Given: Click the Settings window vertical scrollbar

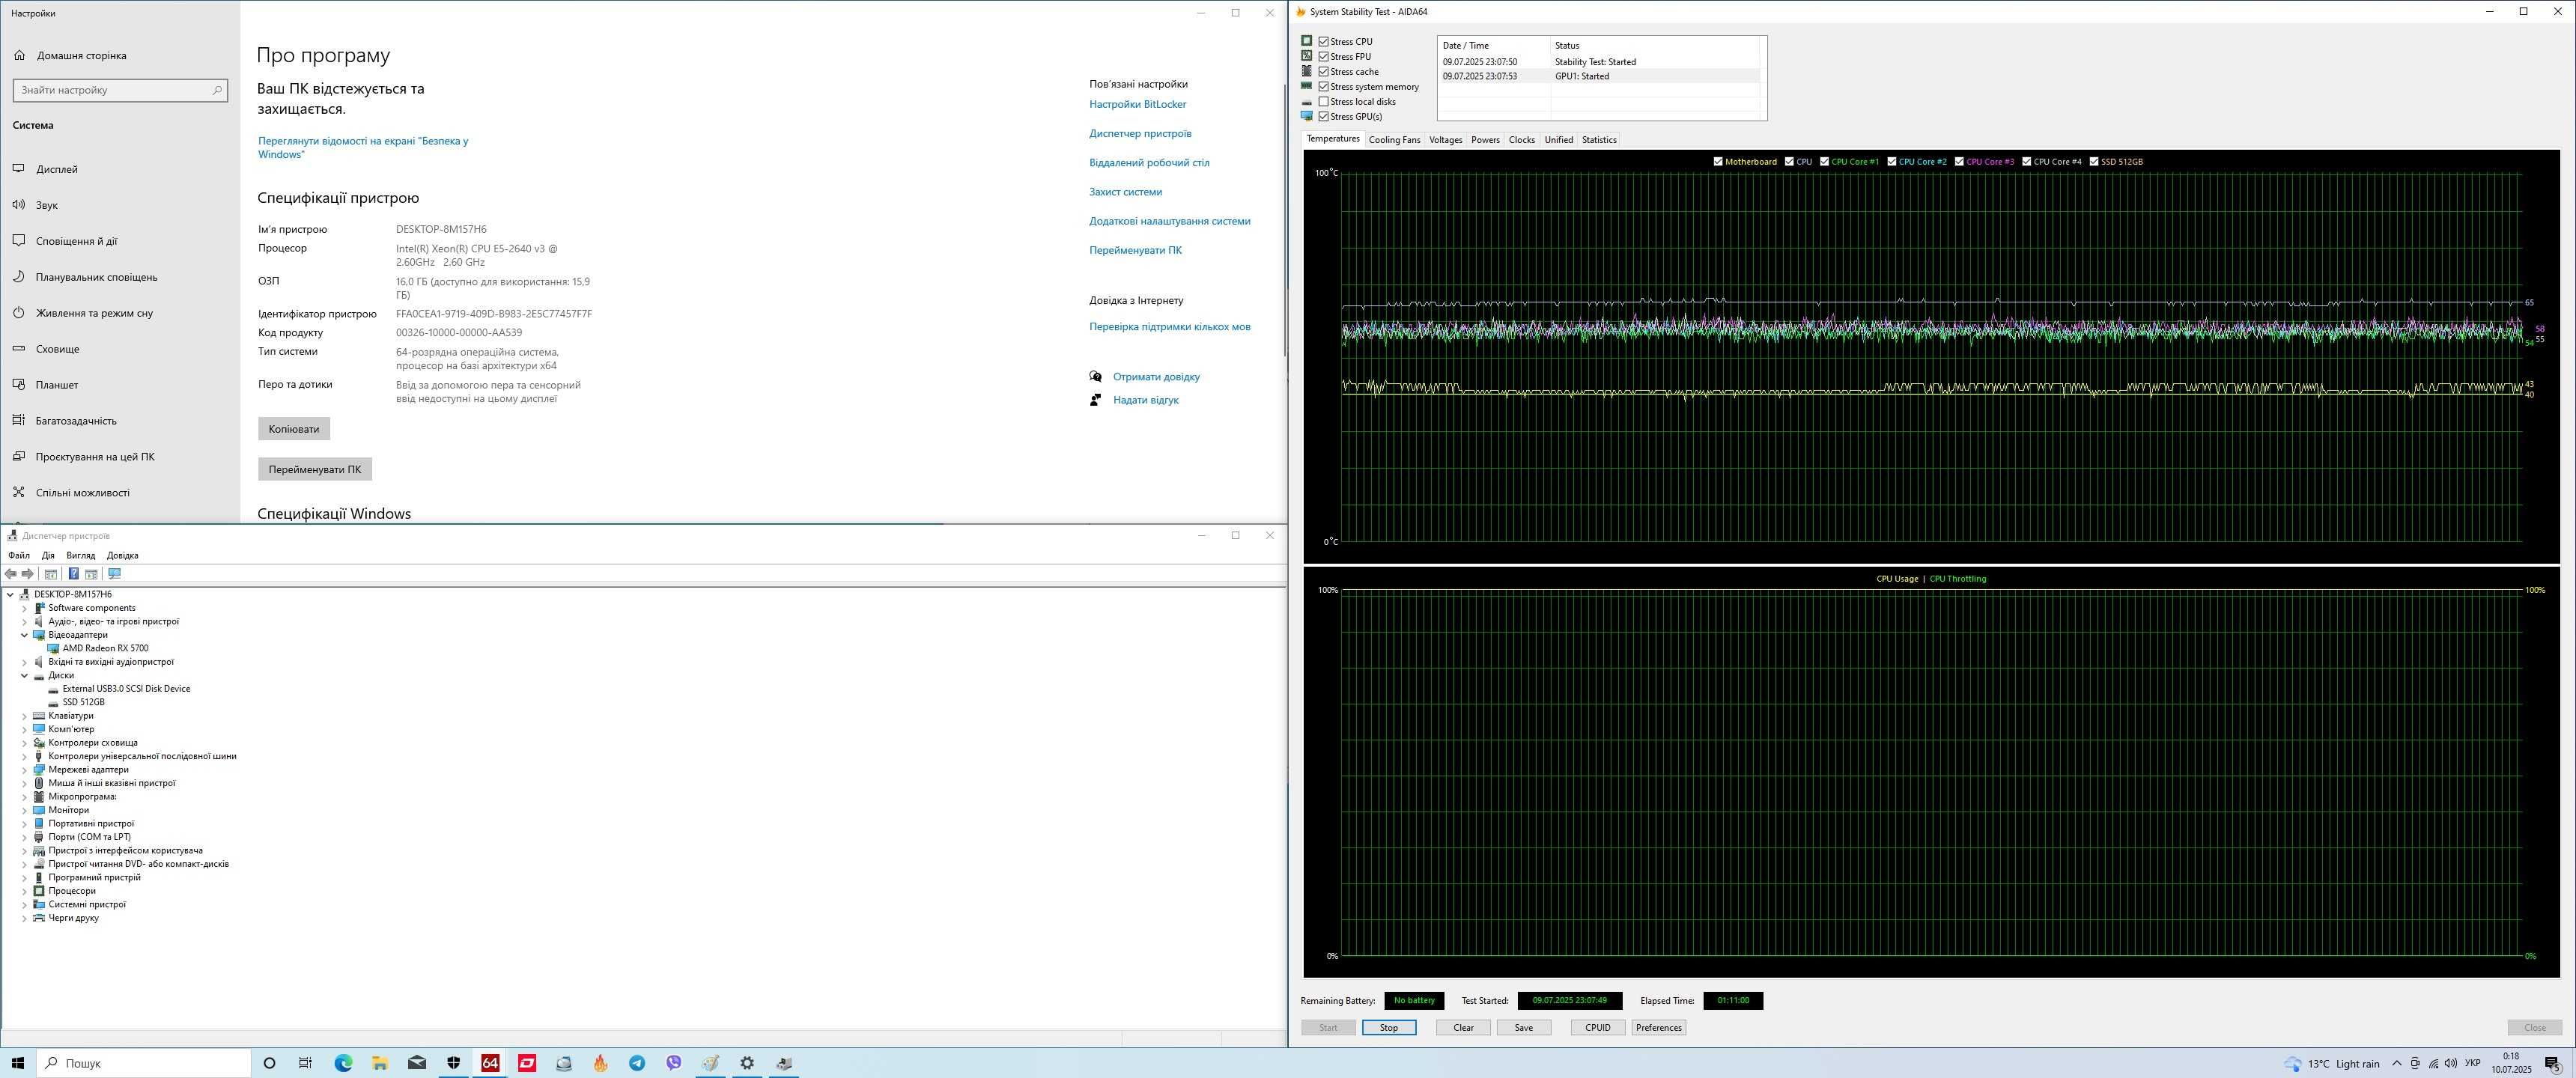Looking at the screenshot, I should (1284, 220).
